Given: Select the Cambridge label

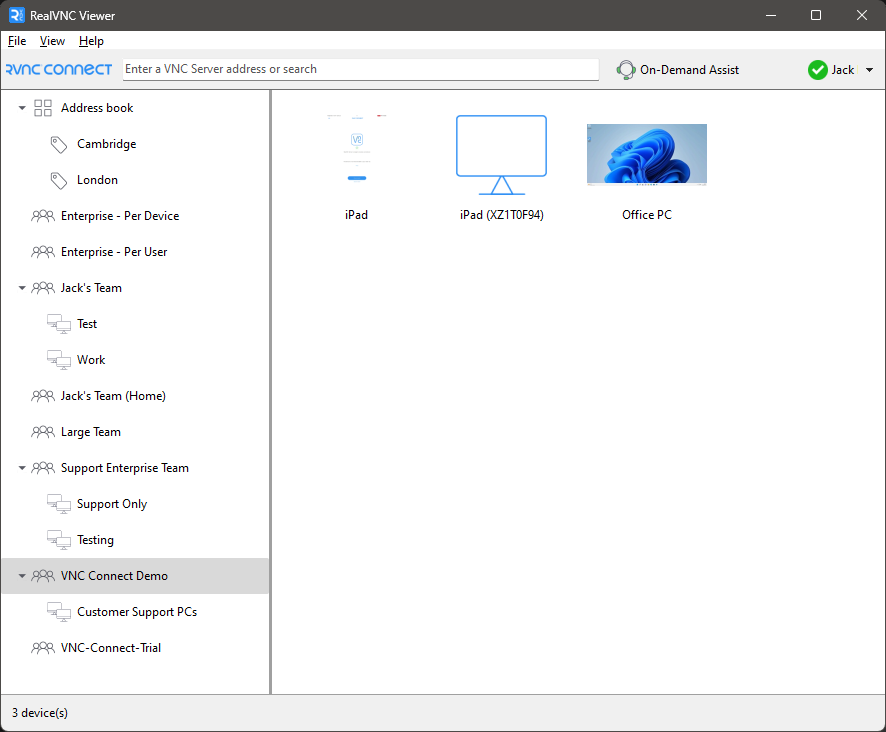Looking at the screenshot, I should pyautogui.click(x=107, y=144).
